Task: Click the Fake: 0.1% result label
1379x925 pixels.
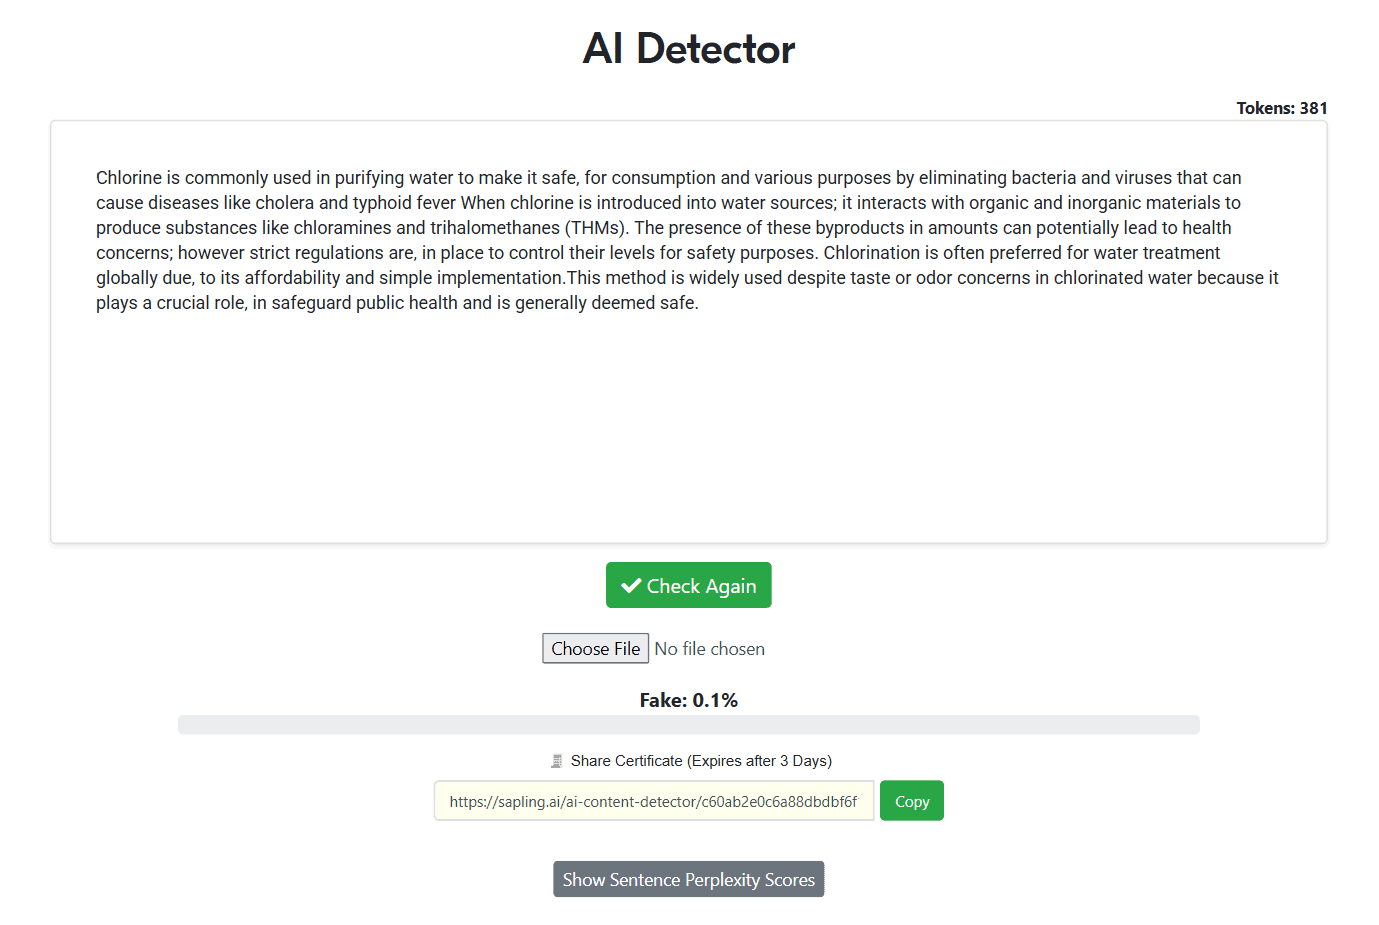Action: coord(688,700)
